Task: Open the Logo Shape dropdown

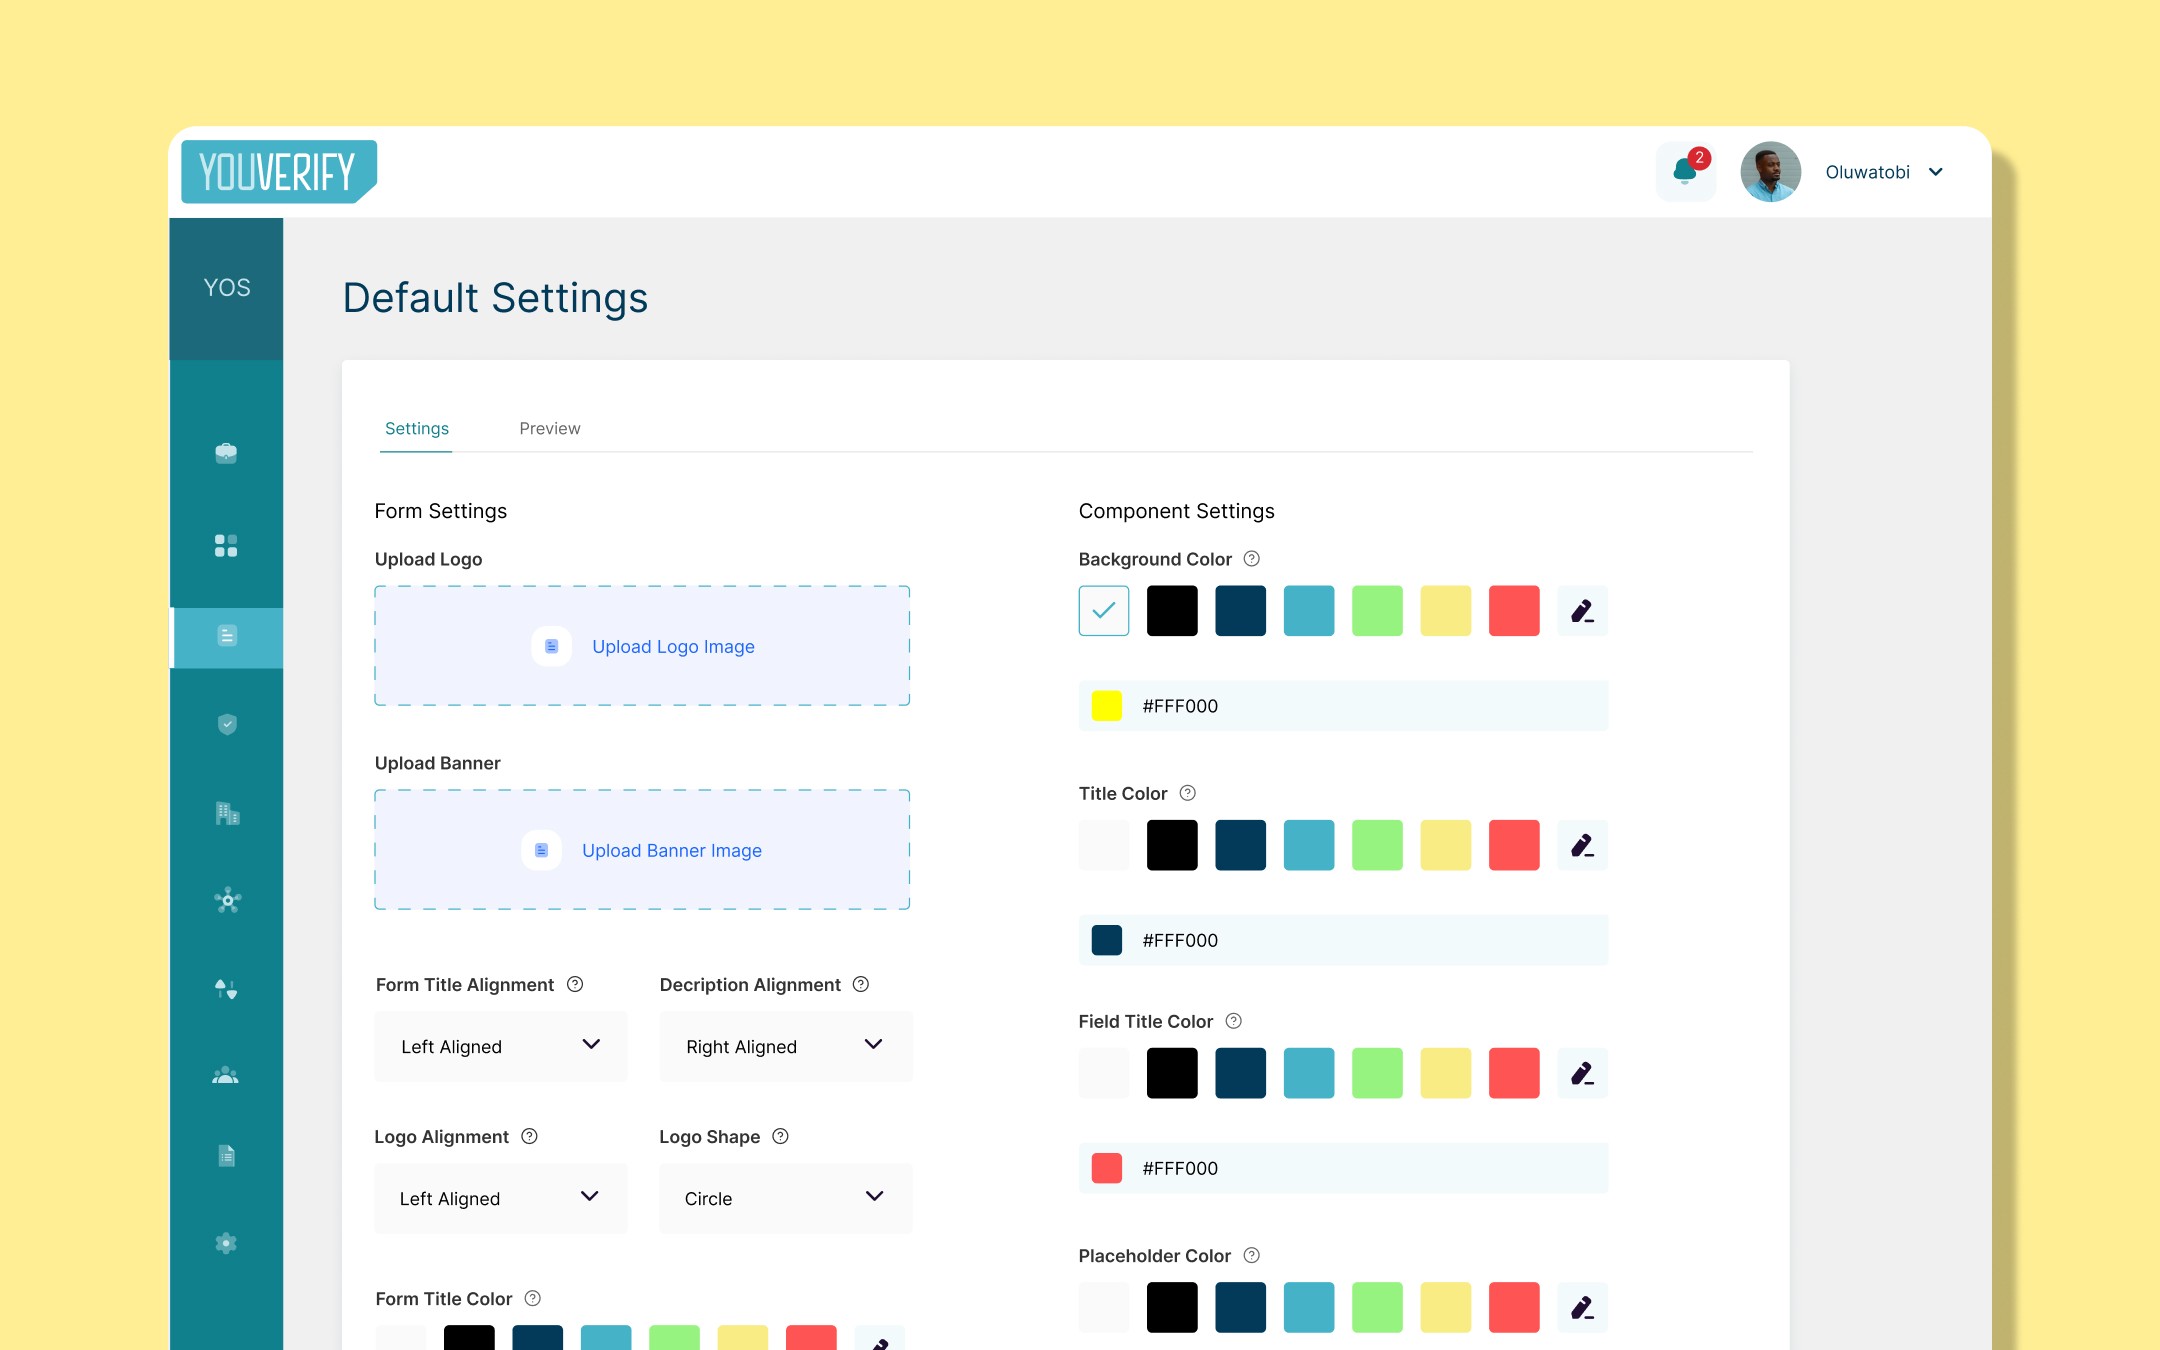Action: click(x=786, y=1198)
